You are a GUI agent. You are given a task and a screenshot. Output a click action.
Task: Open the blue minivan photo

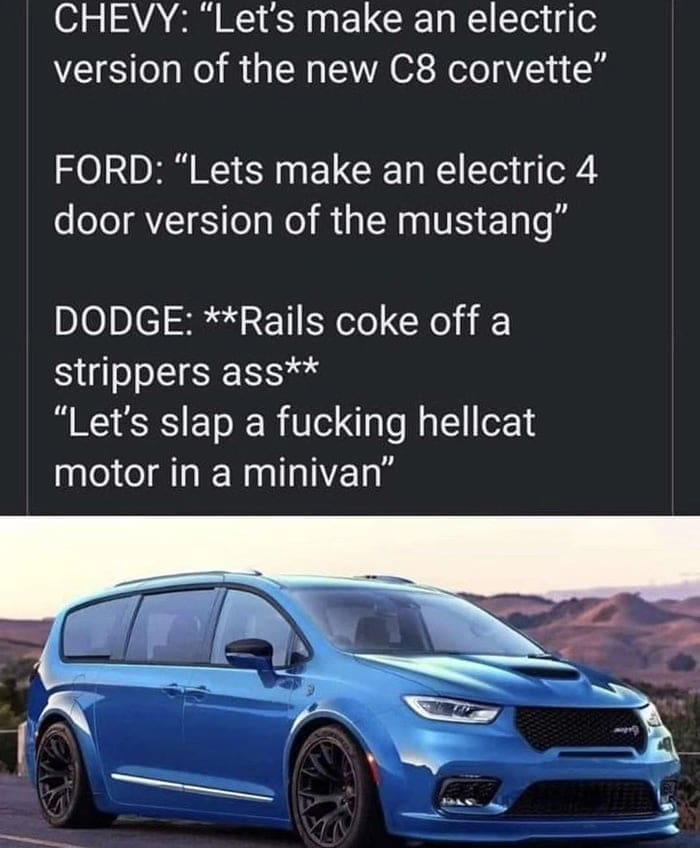[x=350, y=682]
